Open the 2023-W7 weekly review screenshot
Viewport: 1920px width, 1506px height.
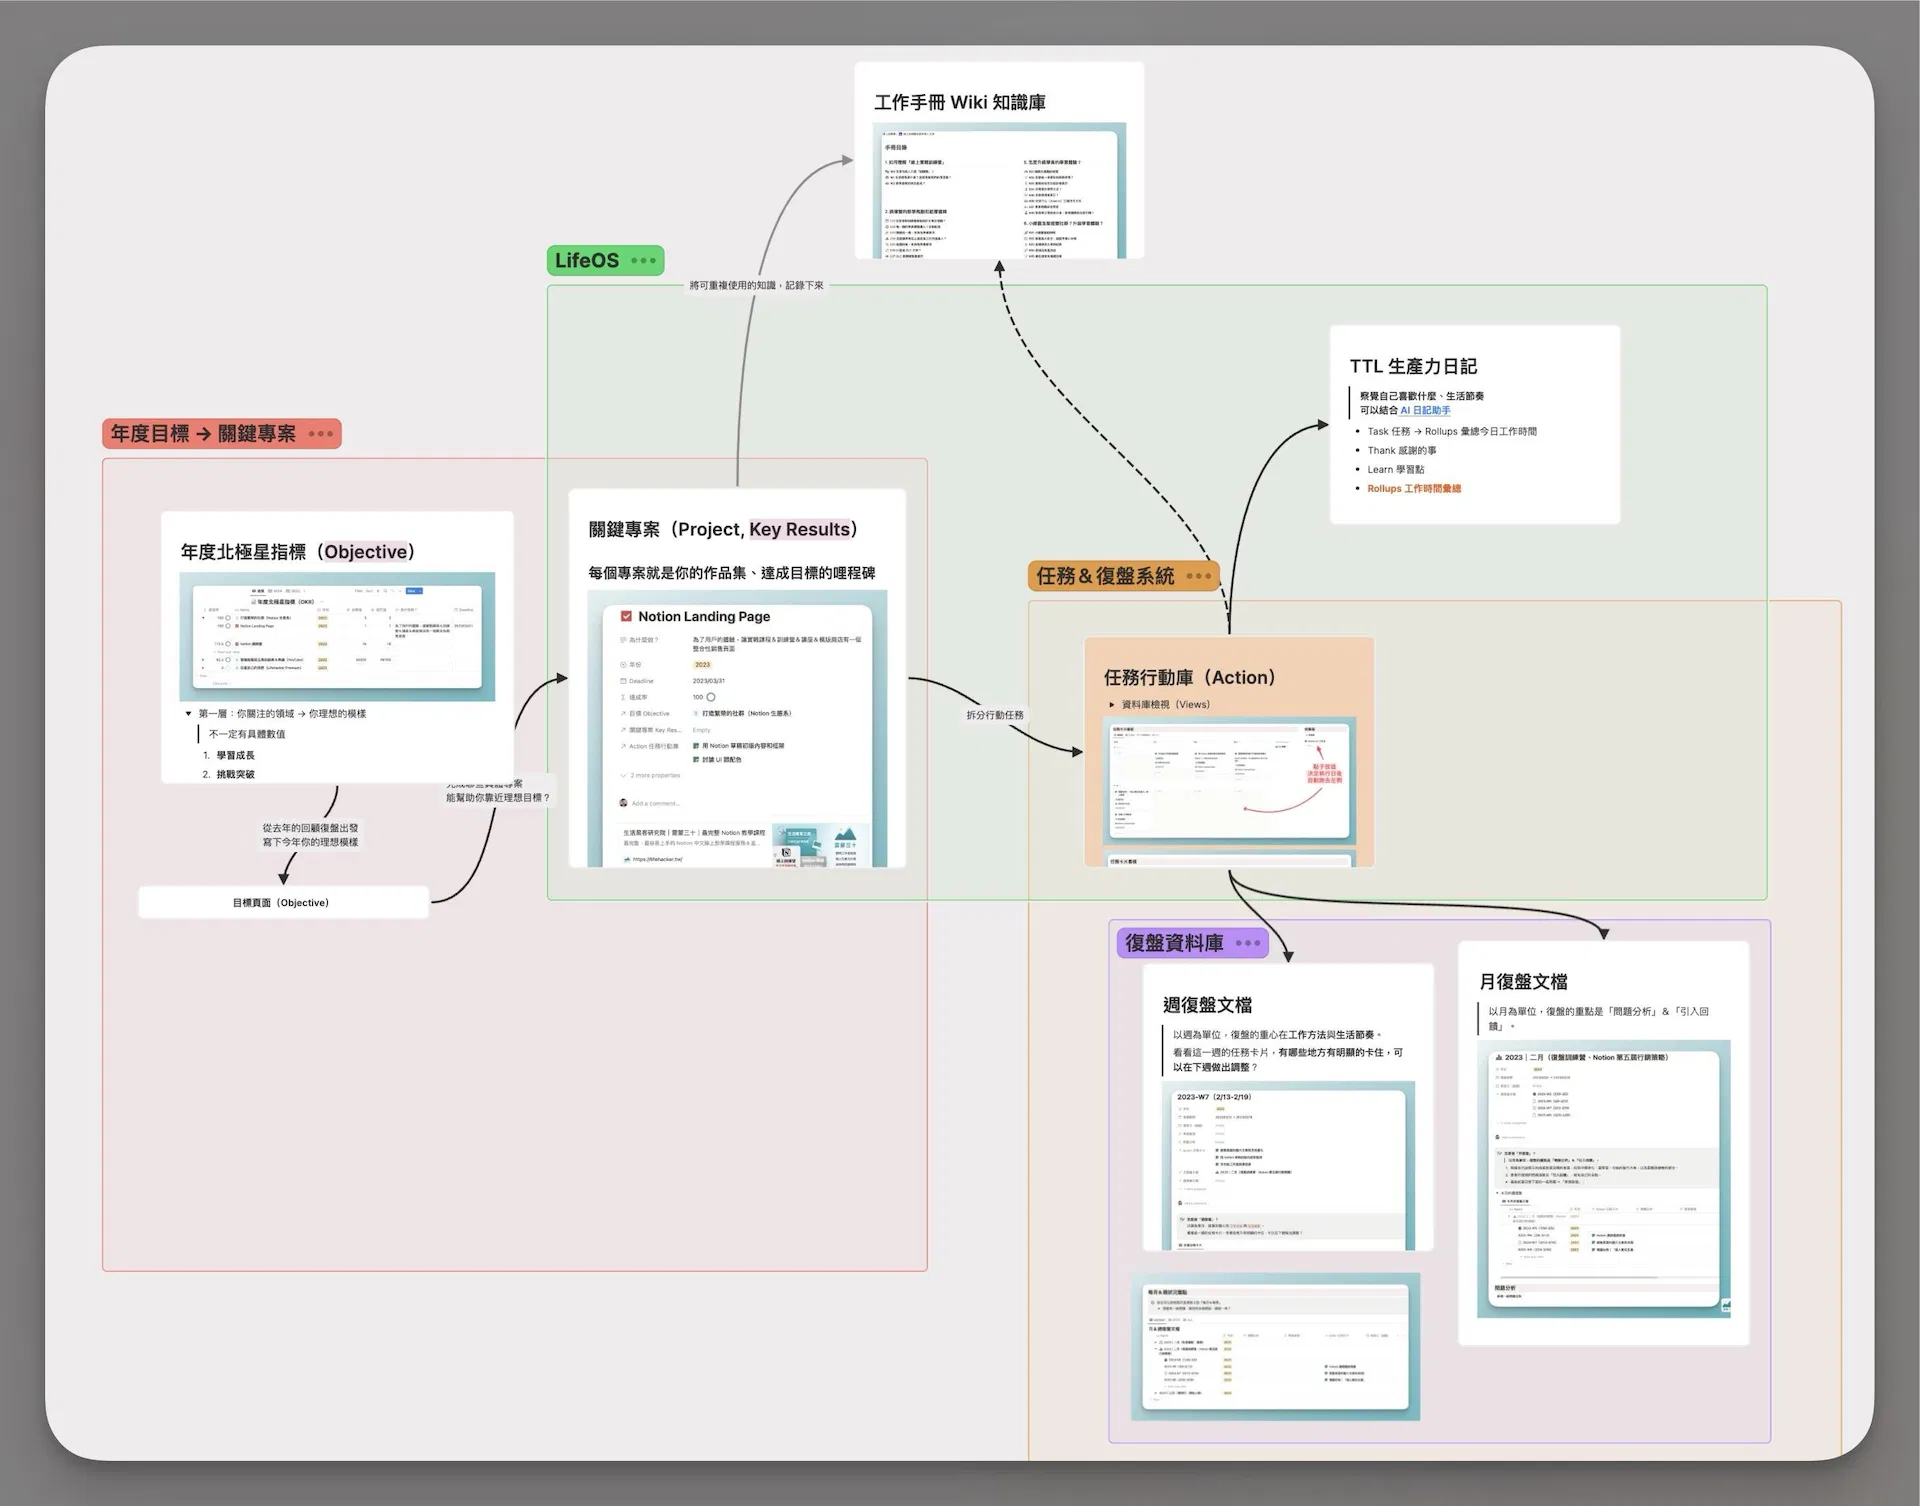pos(1288,1166)
